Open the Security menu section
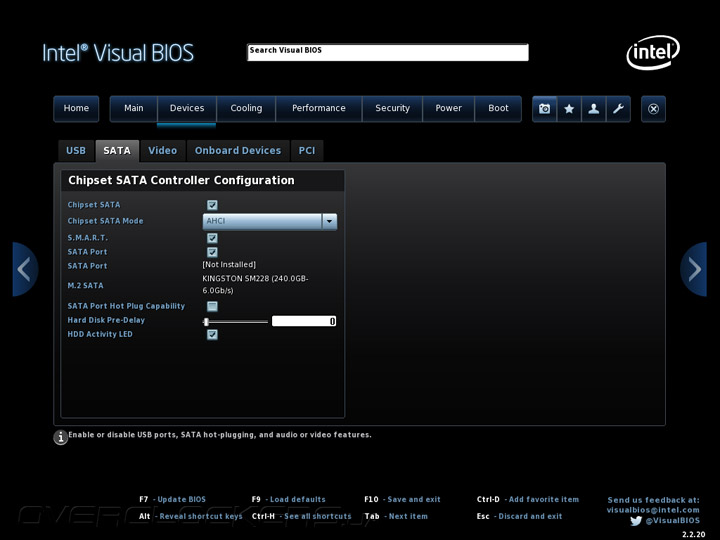This screenshot has height=540, width=720. click(x=393, y=109)
